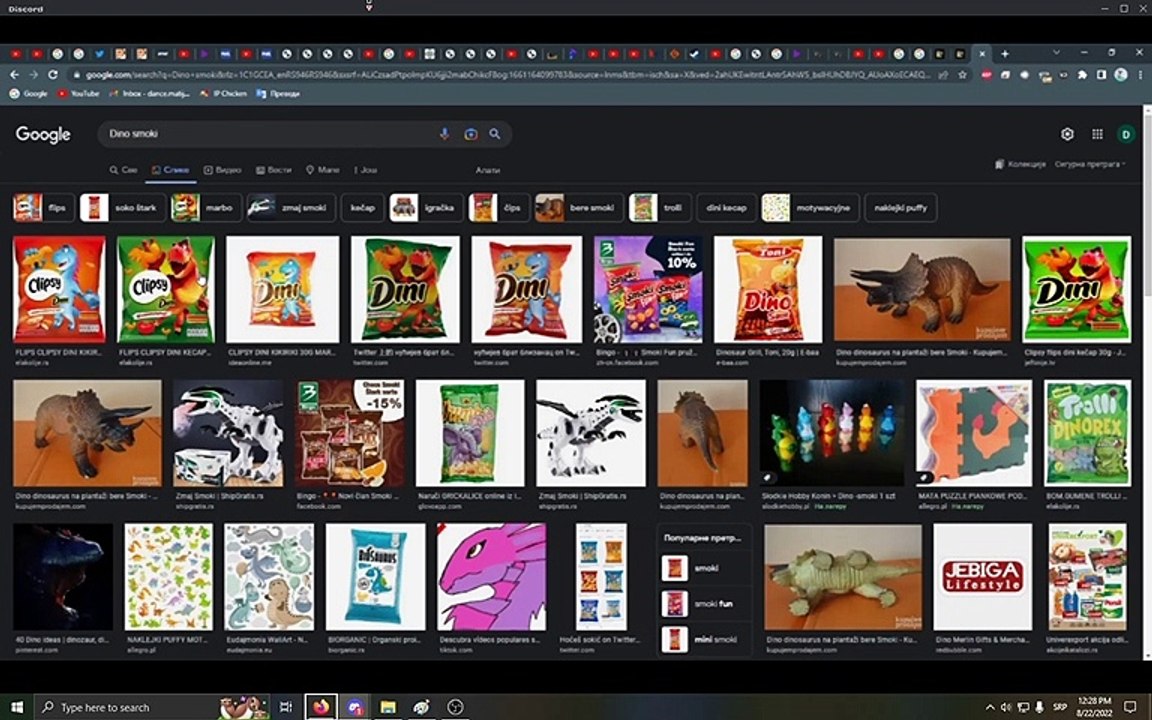Go back with the browser back arrow

(15, 75)
